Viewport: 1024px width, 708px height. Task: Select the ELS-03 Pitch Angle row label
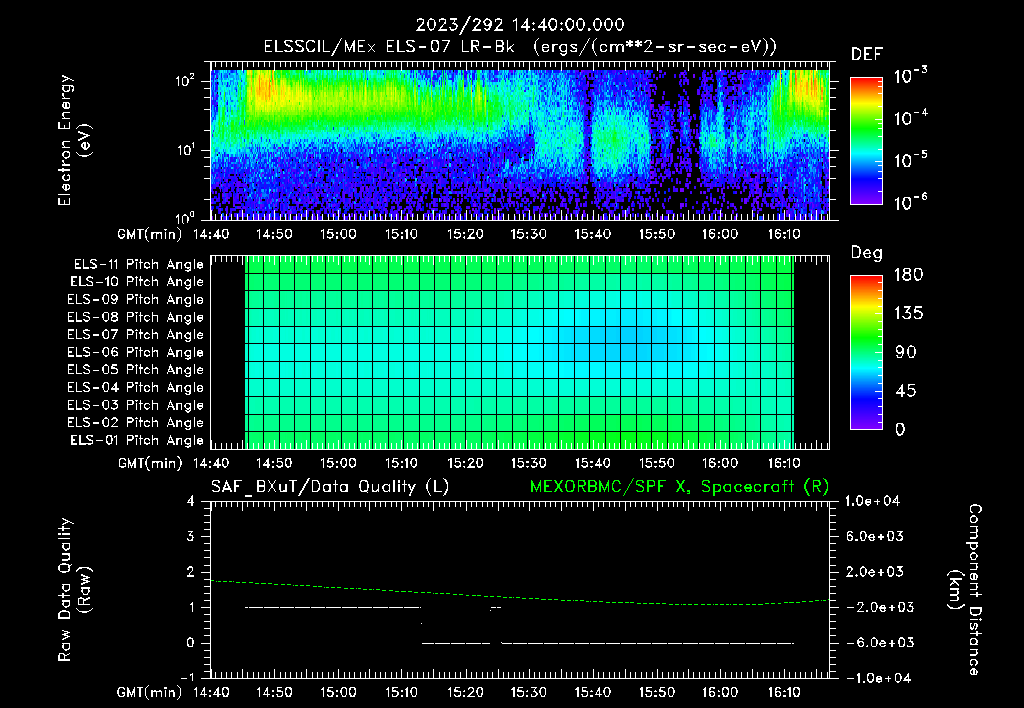(x=135, y=405)
